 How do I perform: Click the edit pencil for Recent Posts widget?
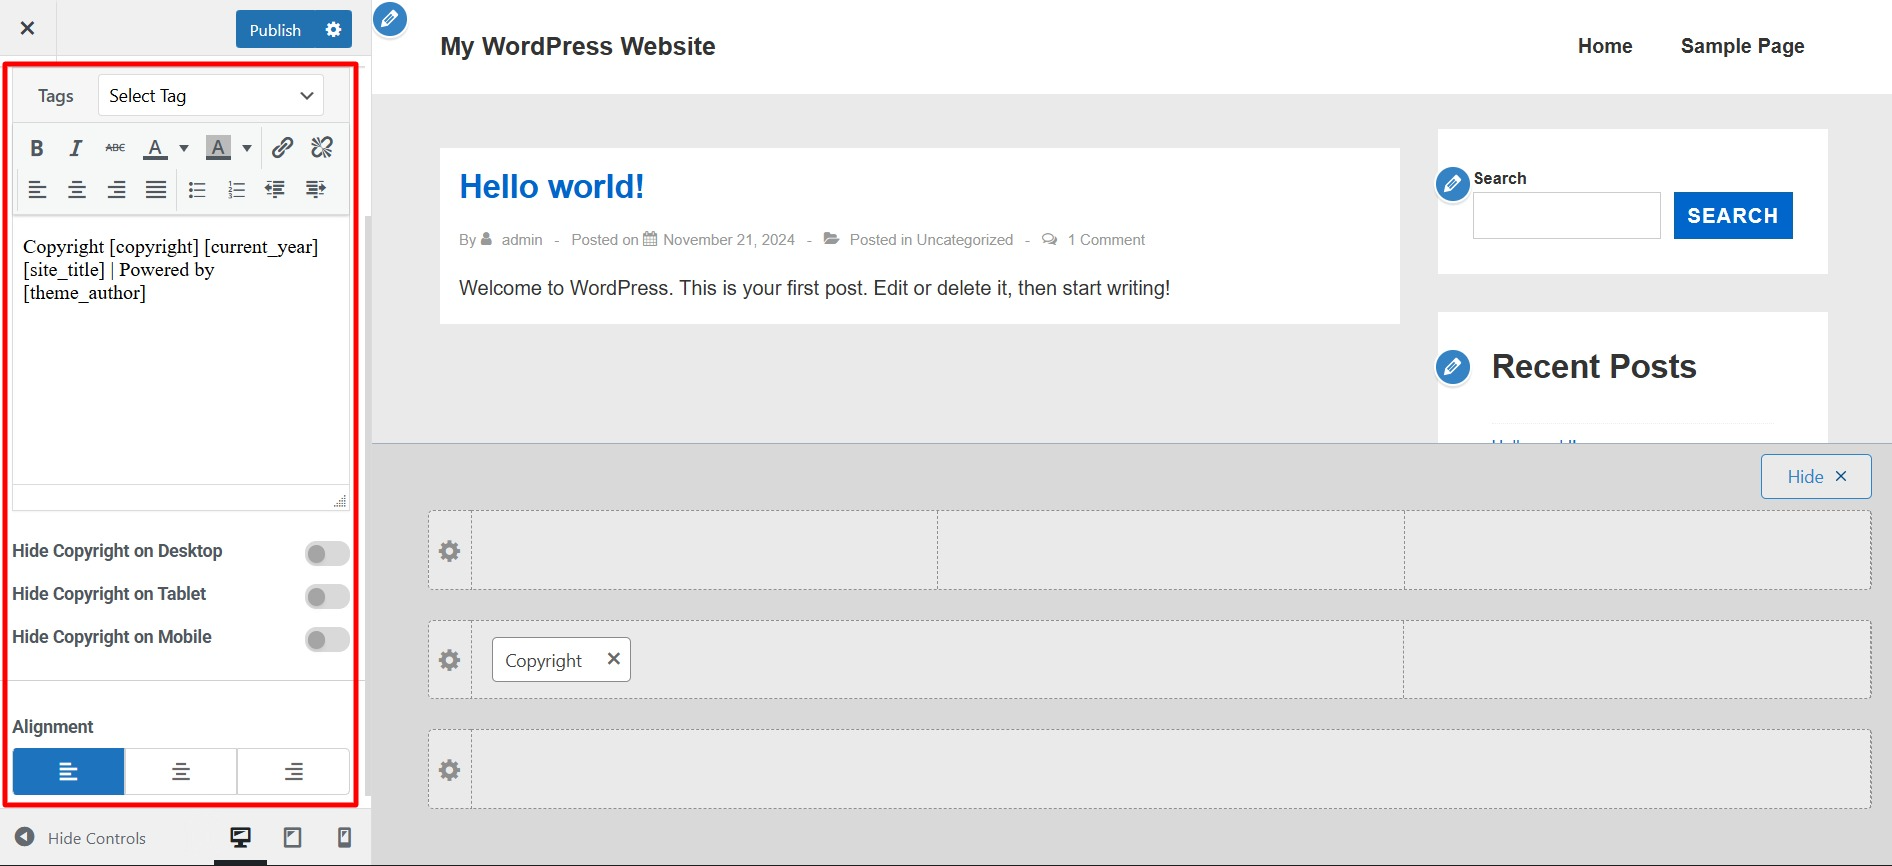point(1452,367)
